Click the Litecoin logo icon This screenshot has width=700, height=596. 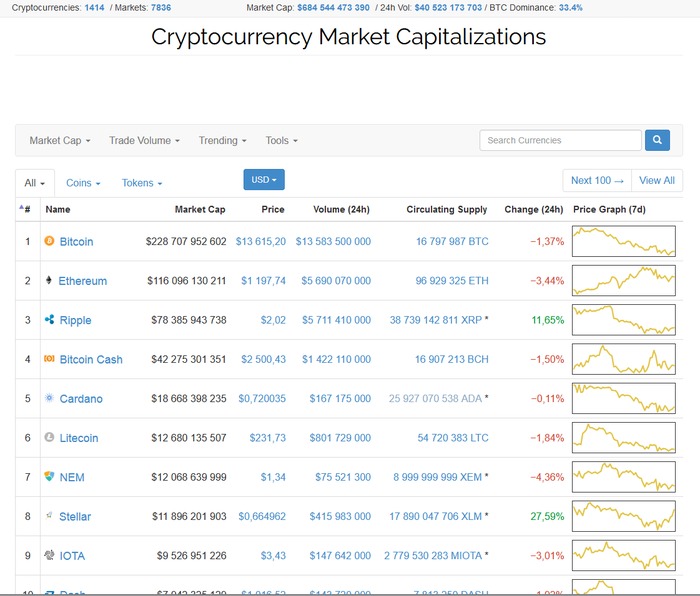point(49,437)
